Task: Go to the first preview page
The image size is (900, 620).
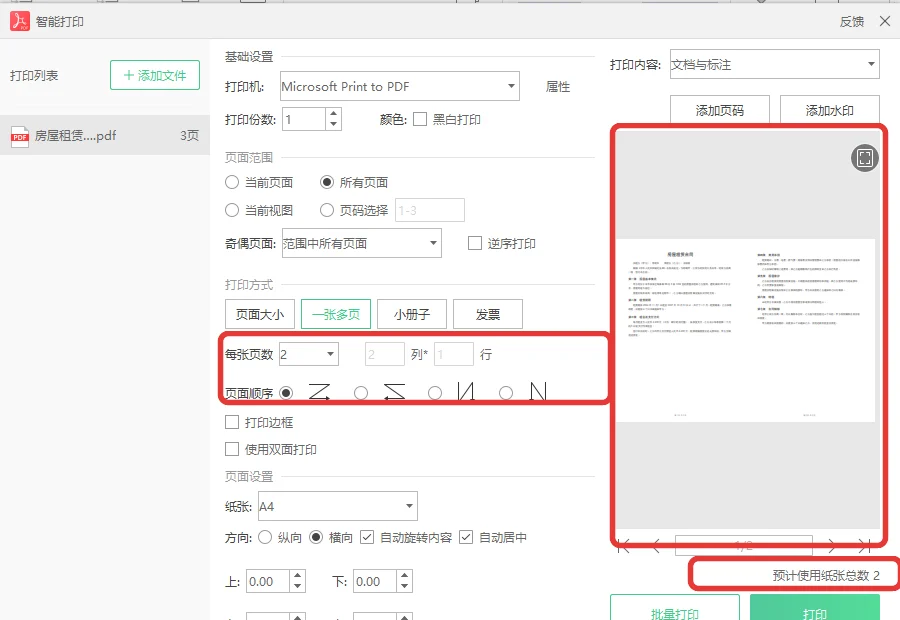Action: pos(624,546)
